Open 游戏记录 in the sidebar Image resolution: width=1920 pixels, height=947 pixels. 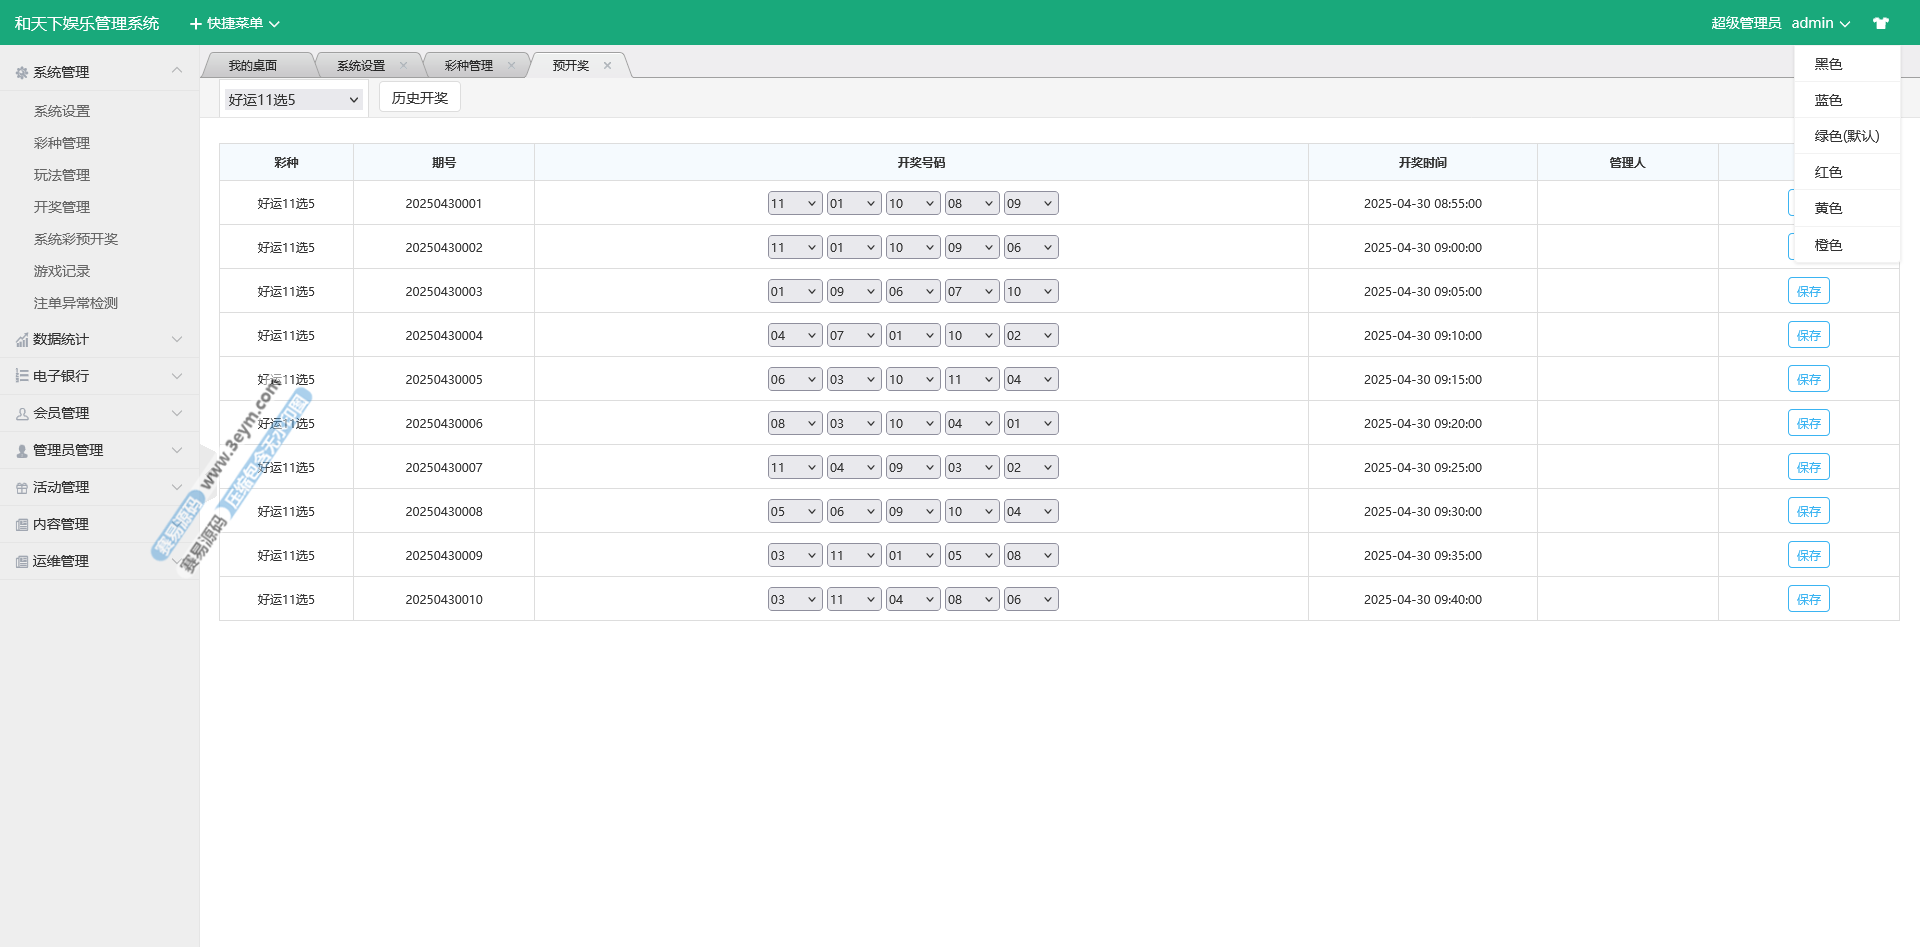(62, 271)
